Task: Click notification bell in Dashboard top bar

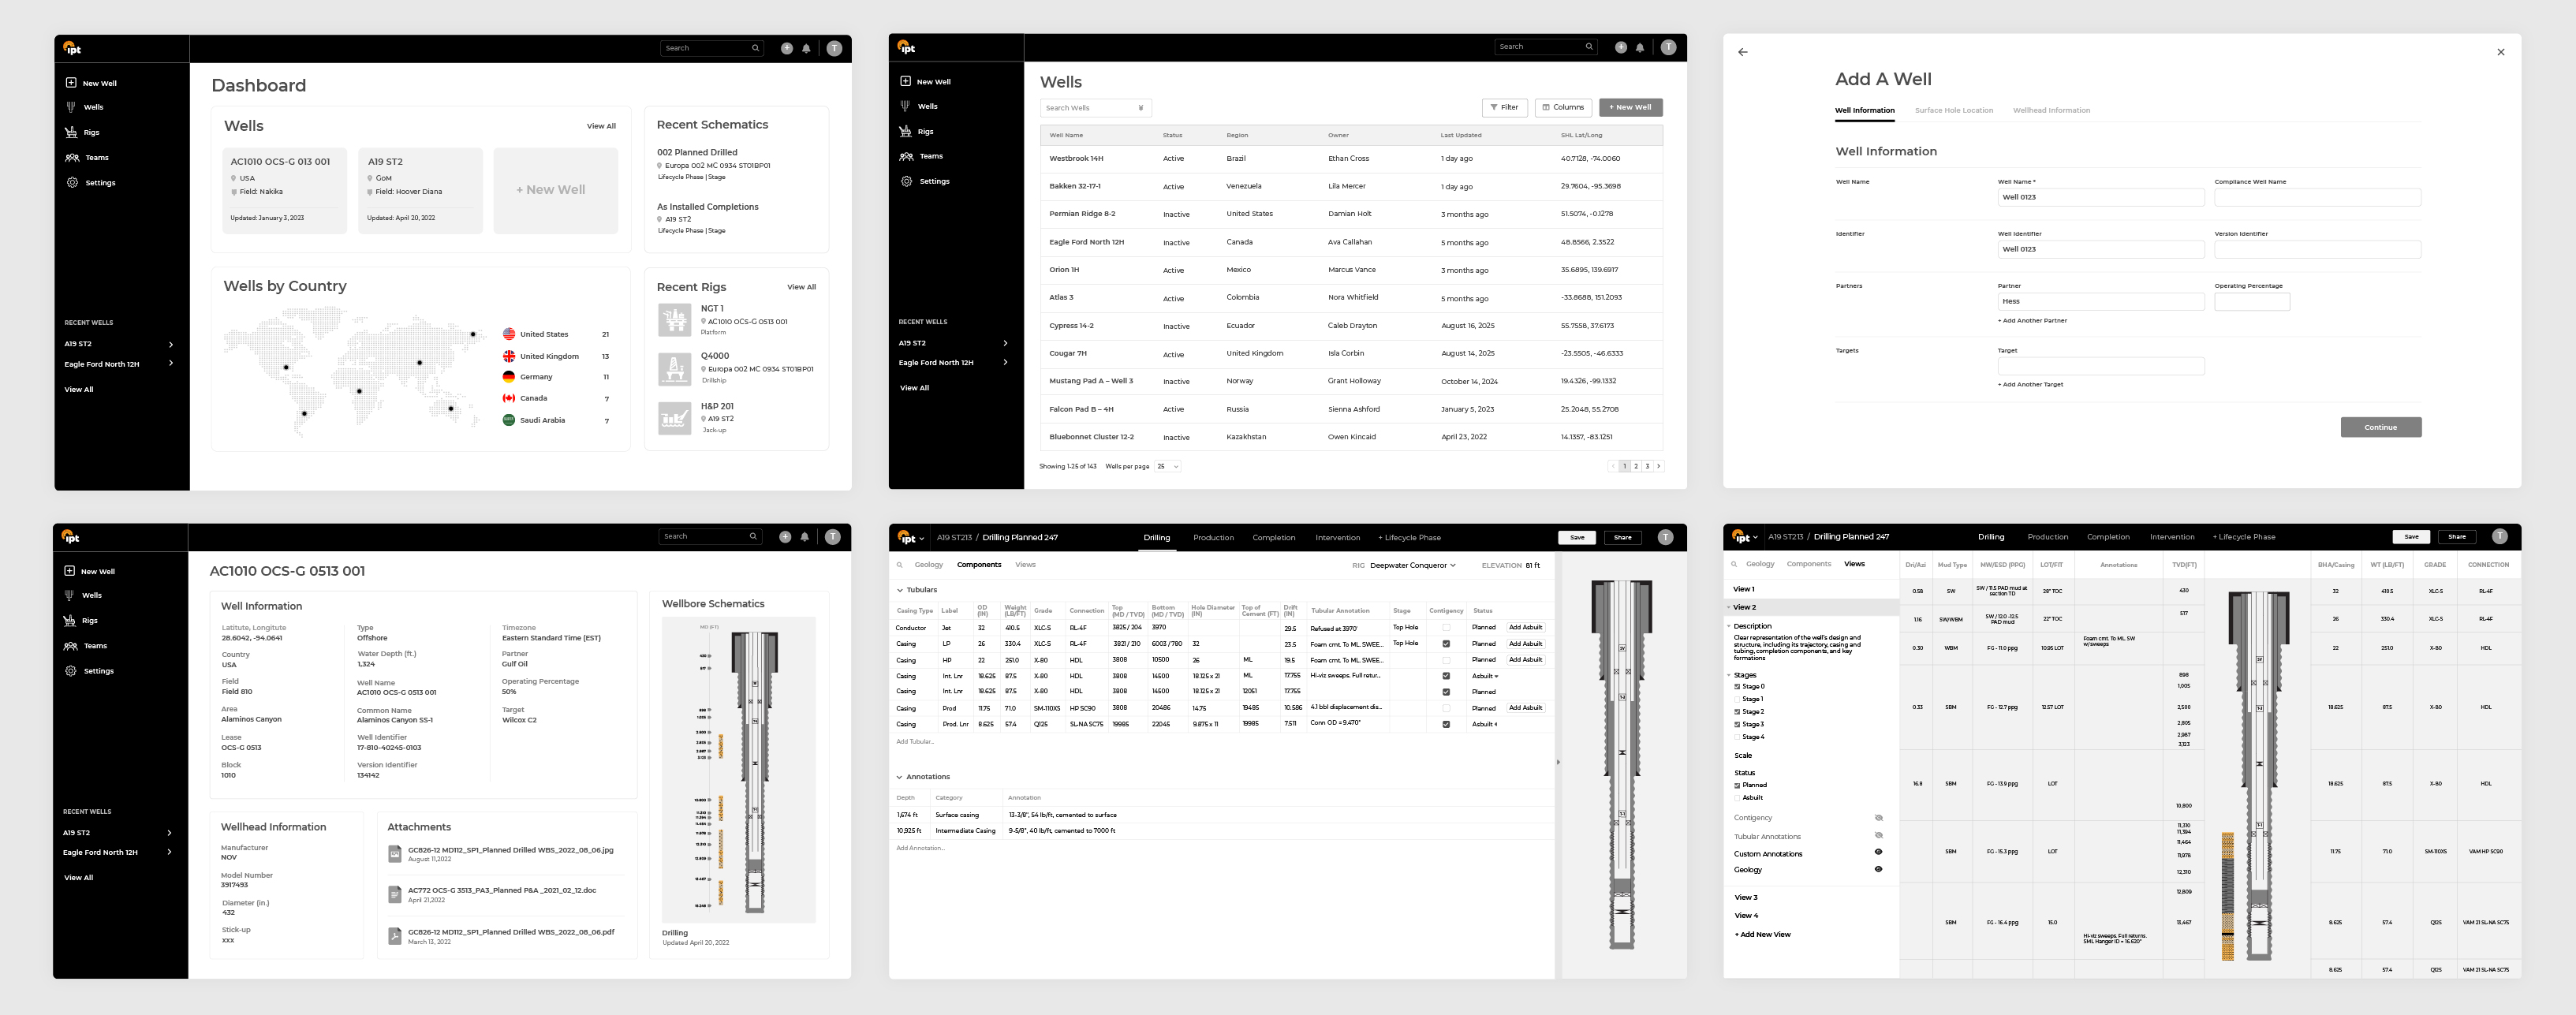Action: point(806,48)
